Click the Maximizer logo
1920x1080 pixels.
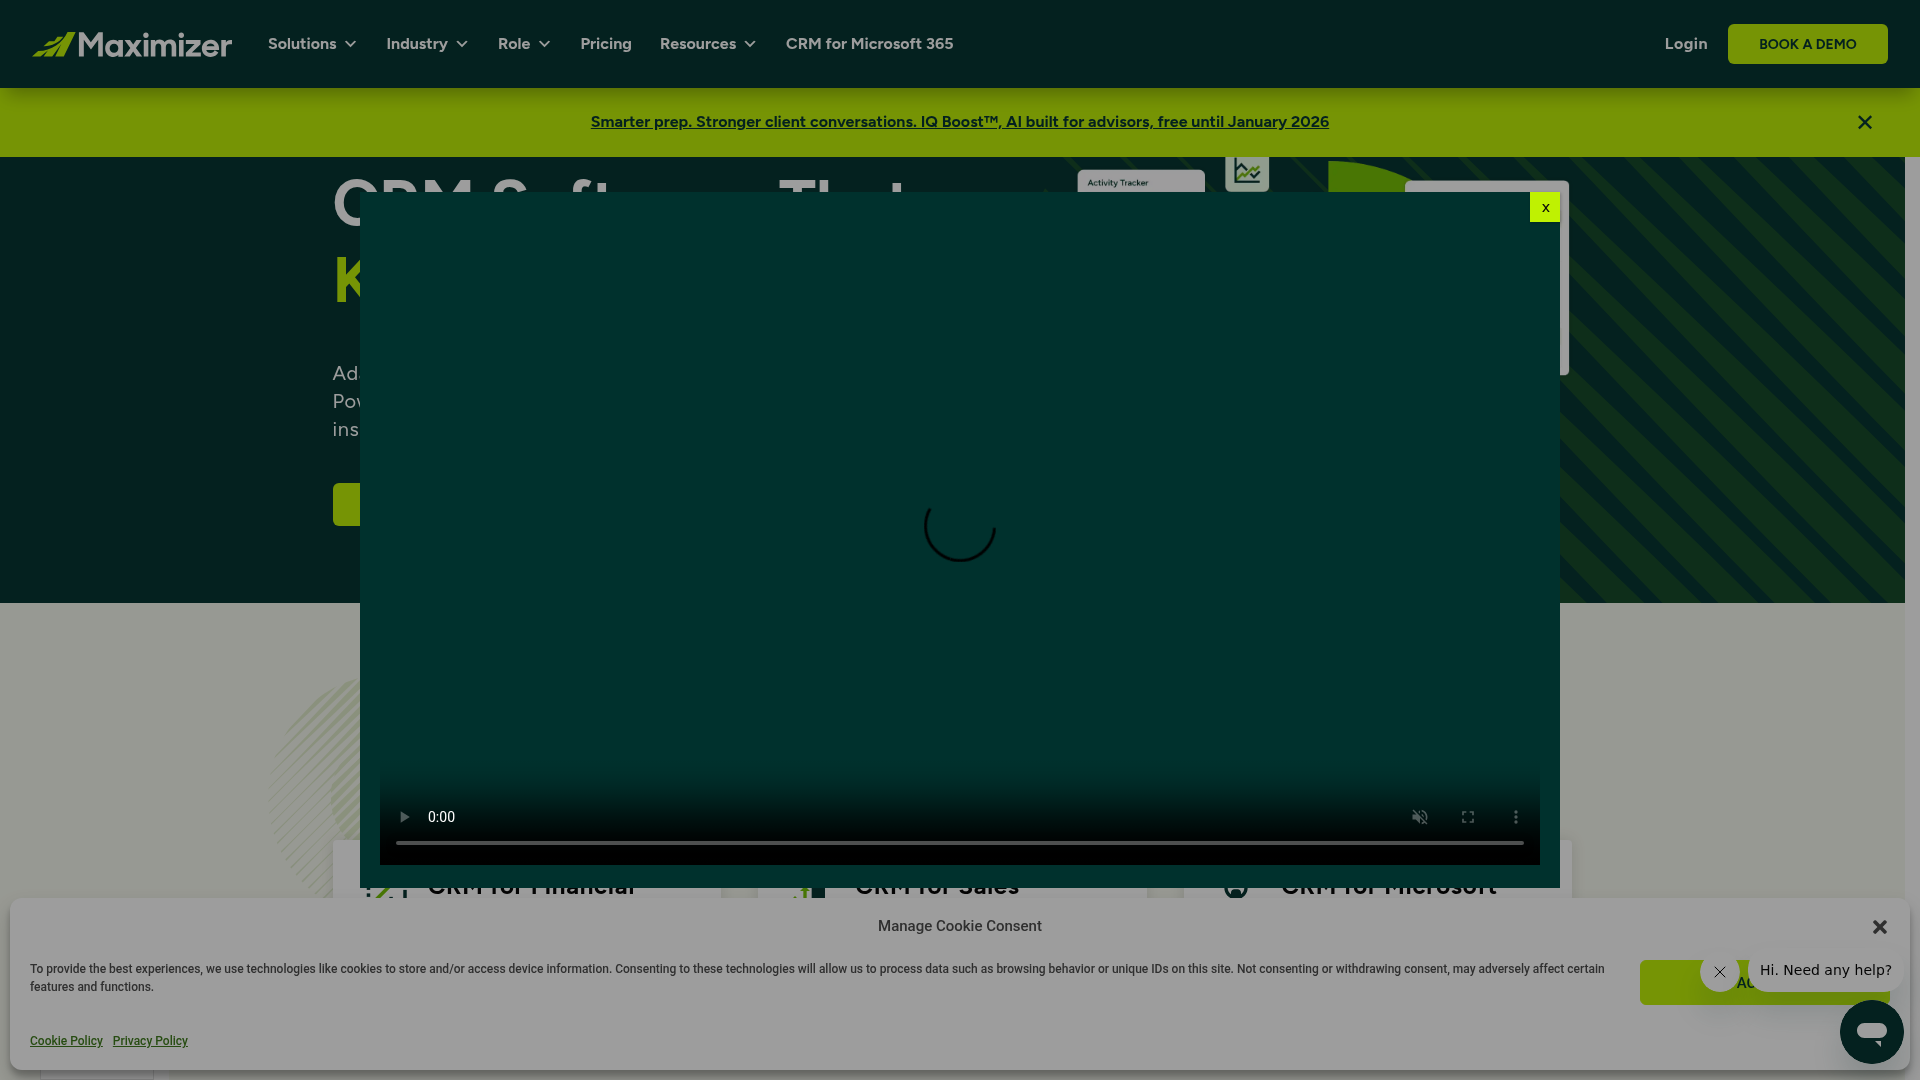point(132,43)
